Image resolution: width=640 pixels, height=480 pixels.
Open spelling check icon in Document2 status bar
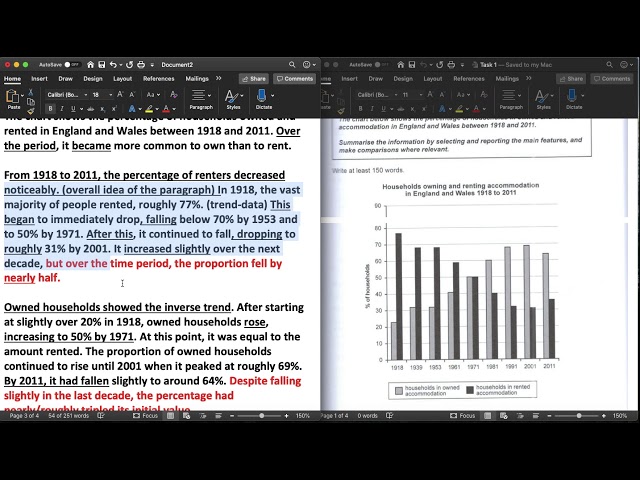pos(101,416)
